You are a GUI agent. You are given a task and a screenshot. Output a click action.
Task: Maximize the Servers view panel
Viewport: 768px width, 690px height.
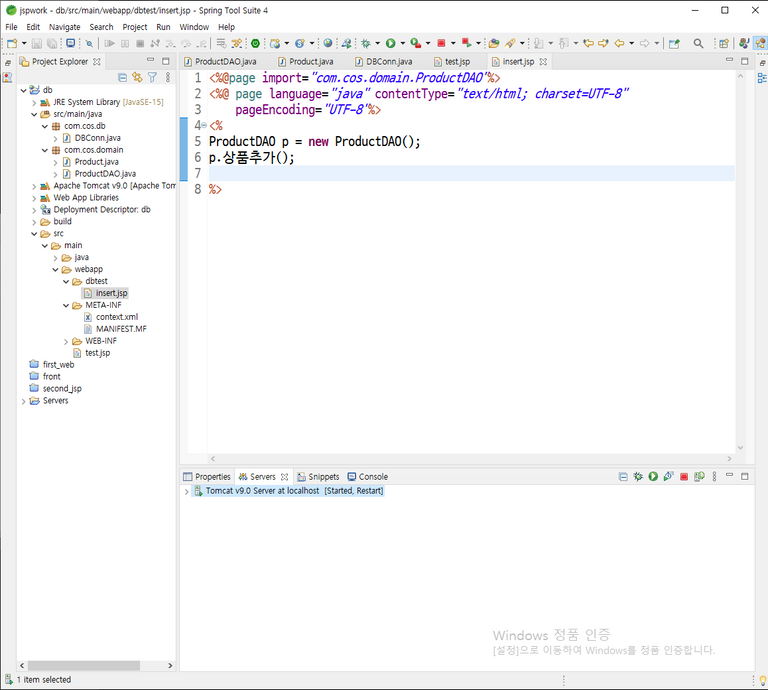744,476
